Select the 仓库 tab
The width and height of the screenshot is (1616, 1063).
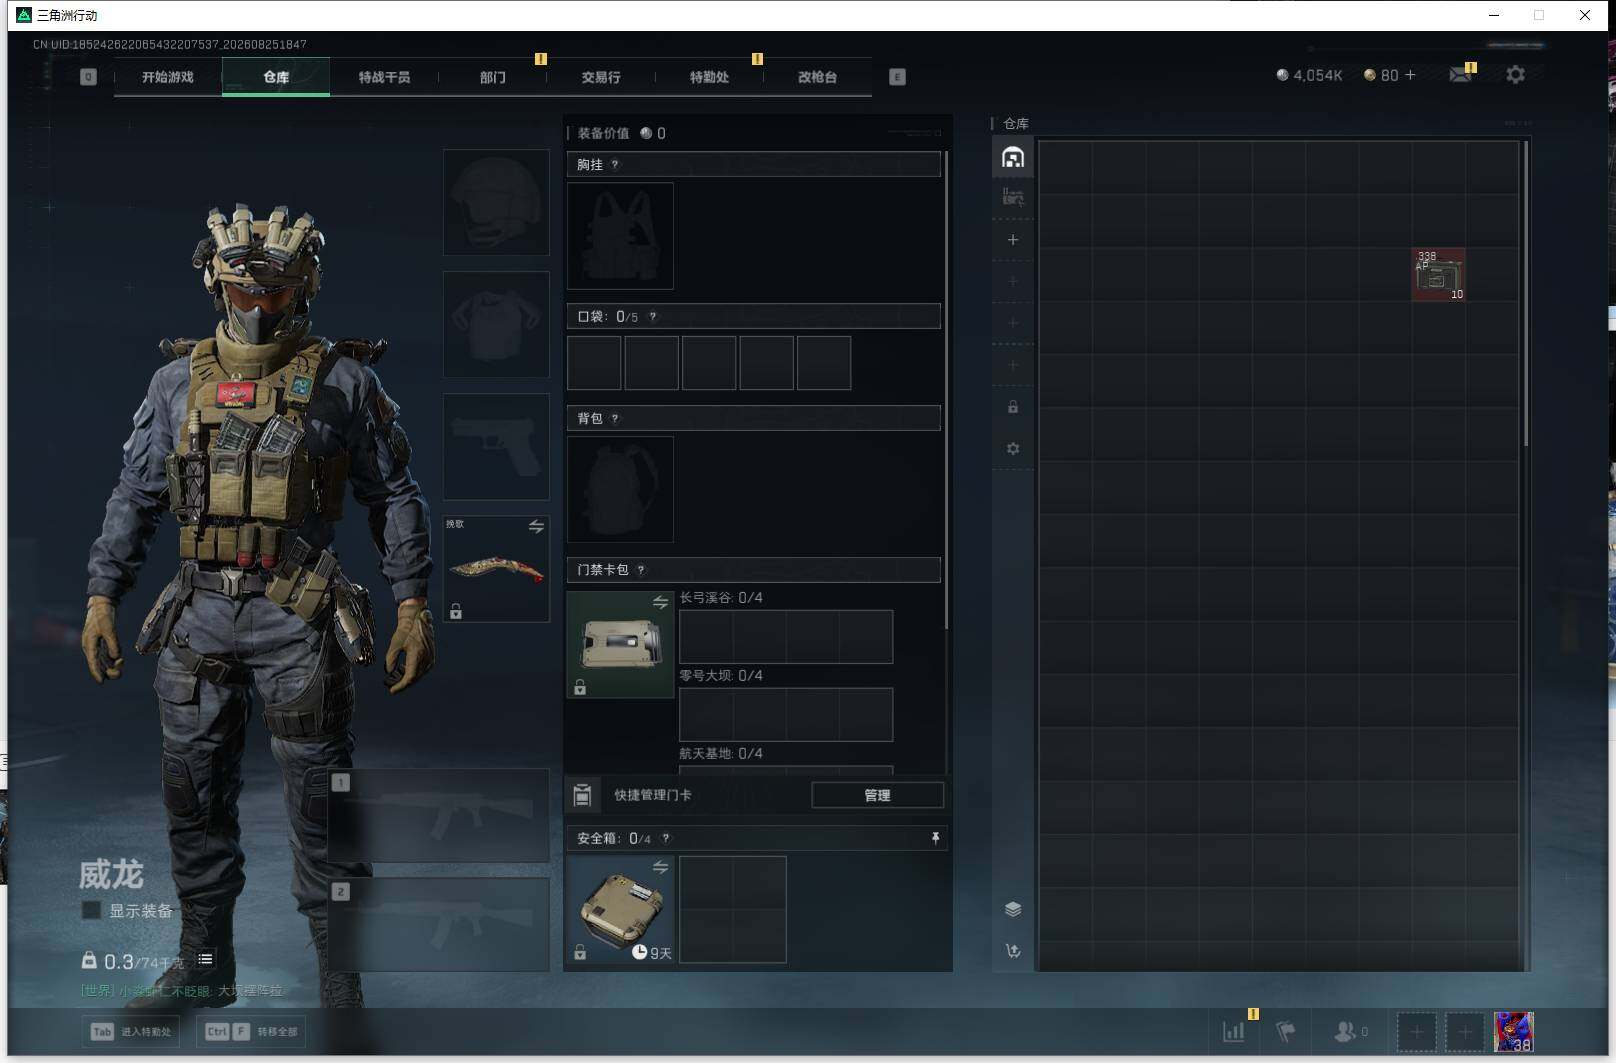tap(276, 77)
